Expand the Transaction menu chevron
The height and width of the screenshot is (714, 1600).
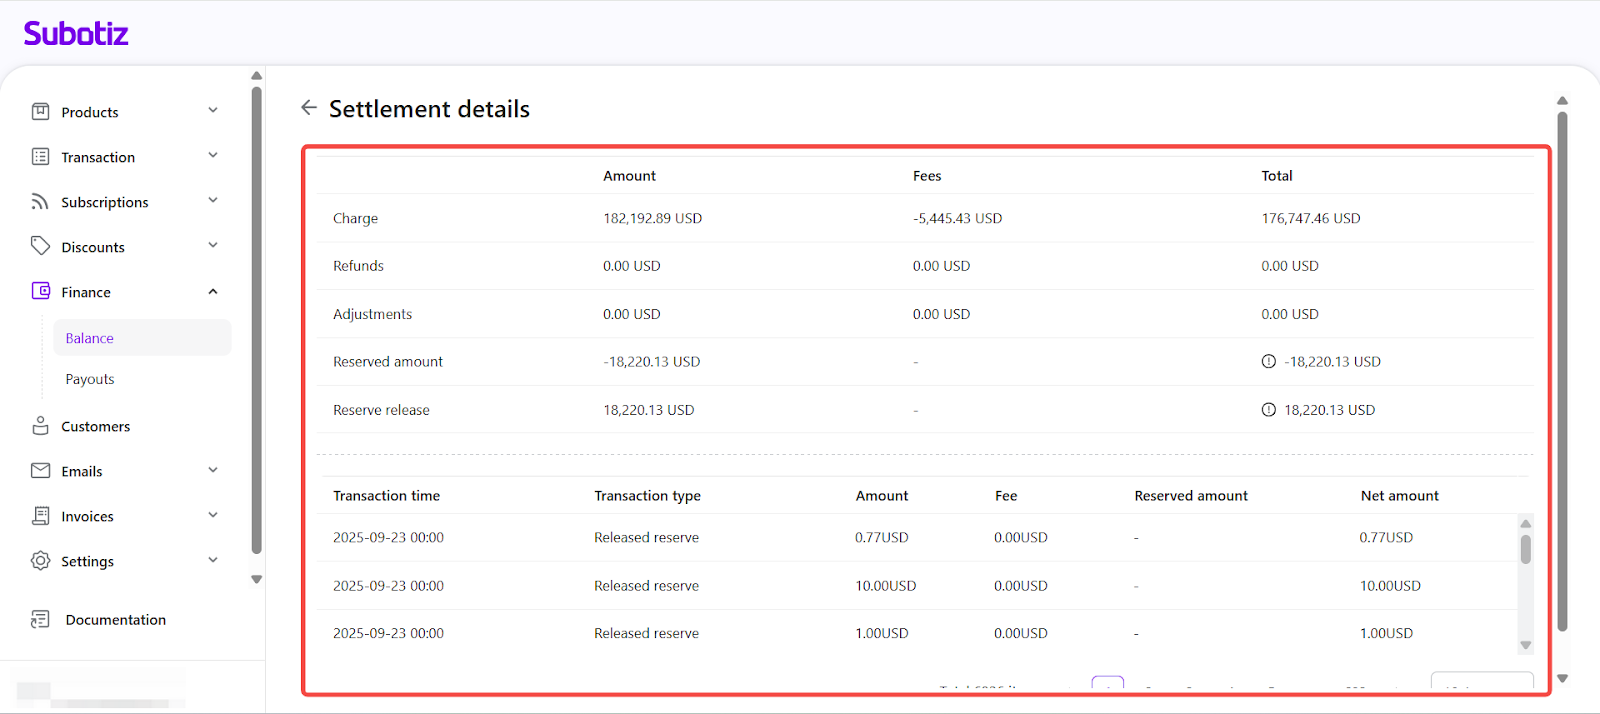point(213,156)
